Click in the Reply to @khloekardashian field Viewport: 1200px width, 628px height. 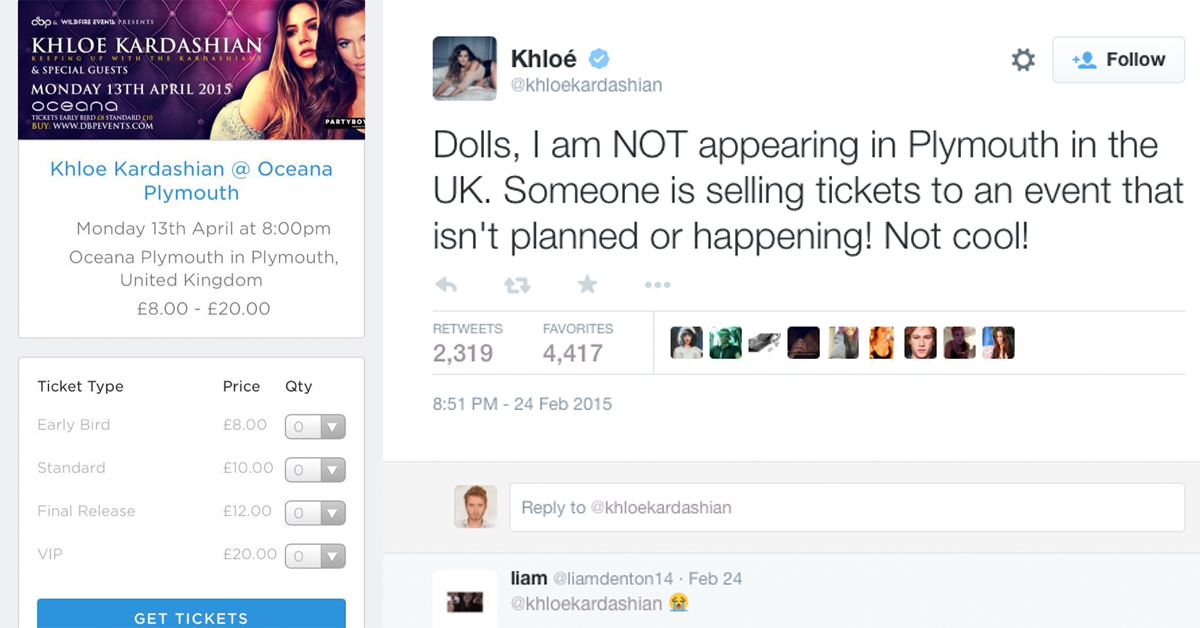[846, 508]
